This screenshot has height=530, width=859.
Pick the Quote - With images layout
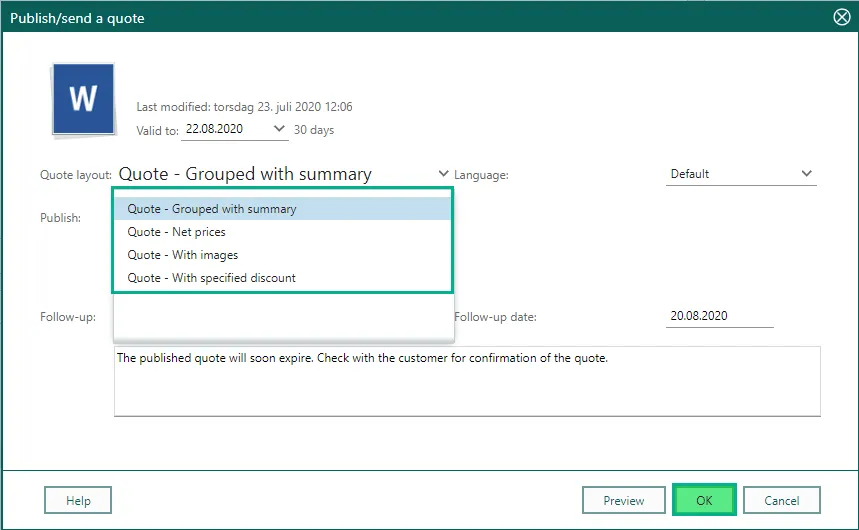pos(183,255)
